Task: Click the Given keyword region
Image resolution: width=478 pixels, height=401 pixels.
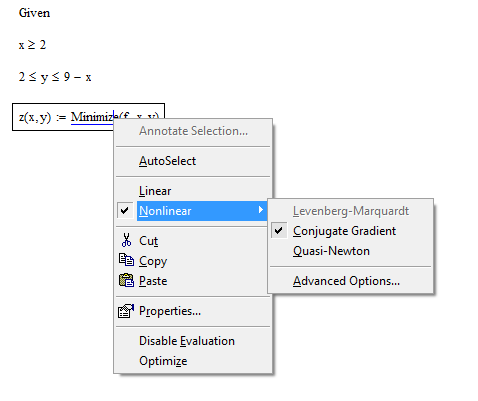Action: tap(34, 13)
